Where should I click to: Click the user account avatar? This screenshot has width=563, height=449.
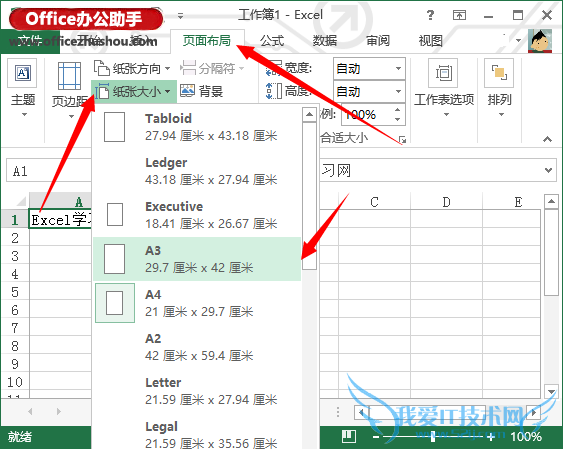[x=540, y=41]
